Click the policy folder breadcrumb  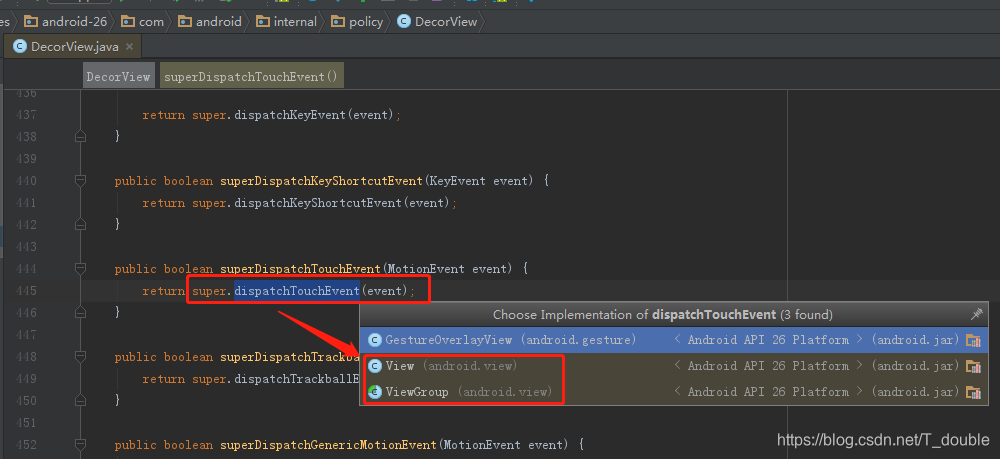click(357, 22)
